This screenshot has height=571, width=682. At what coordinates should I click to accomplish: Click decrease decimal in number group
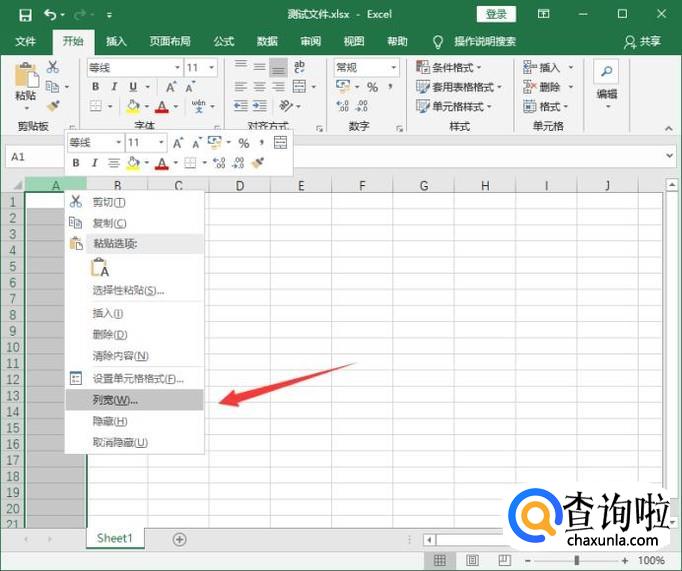click(362, 106)
